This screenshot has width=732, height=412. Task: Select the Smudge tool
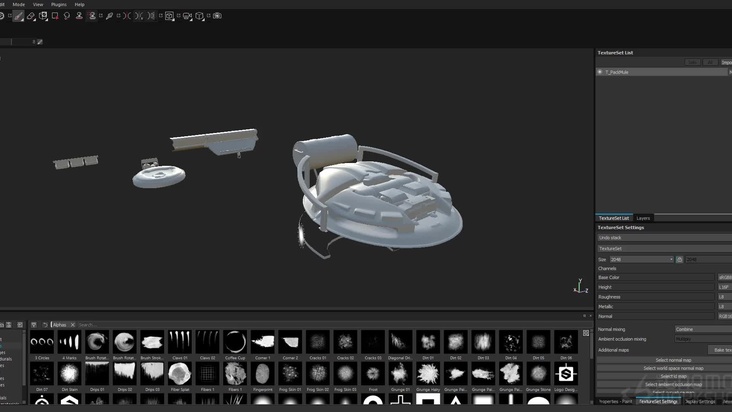[67, 16]
